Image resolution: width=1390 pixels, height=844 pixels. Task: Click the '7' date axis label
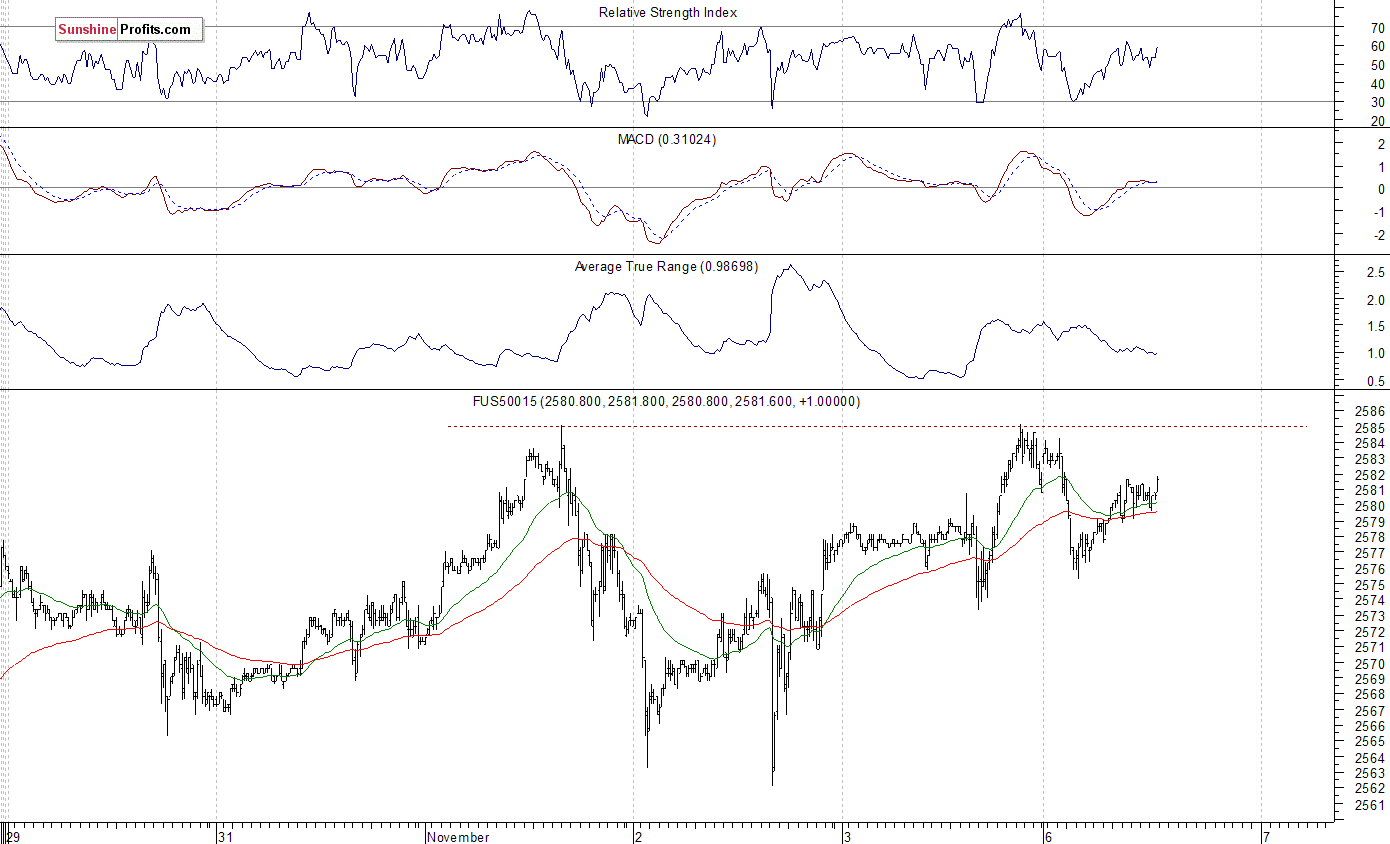tap(1266, 836)
